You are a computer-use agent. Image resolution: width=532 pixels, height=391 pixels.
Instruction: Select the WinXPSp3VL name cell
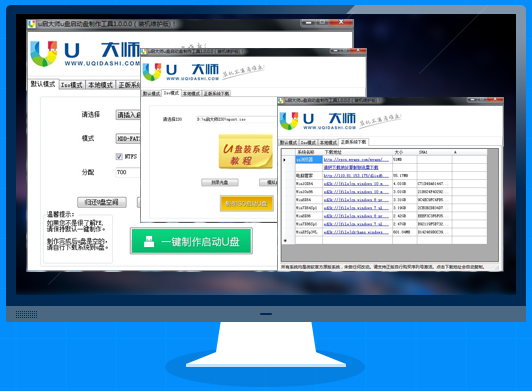tap(309, 232)
